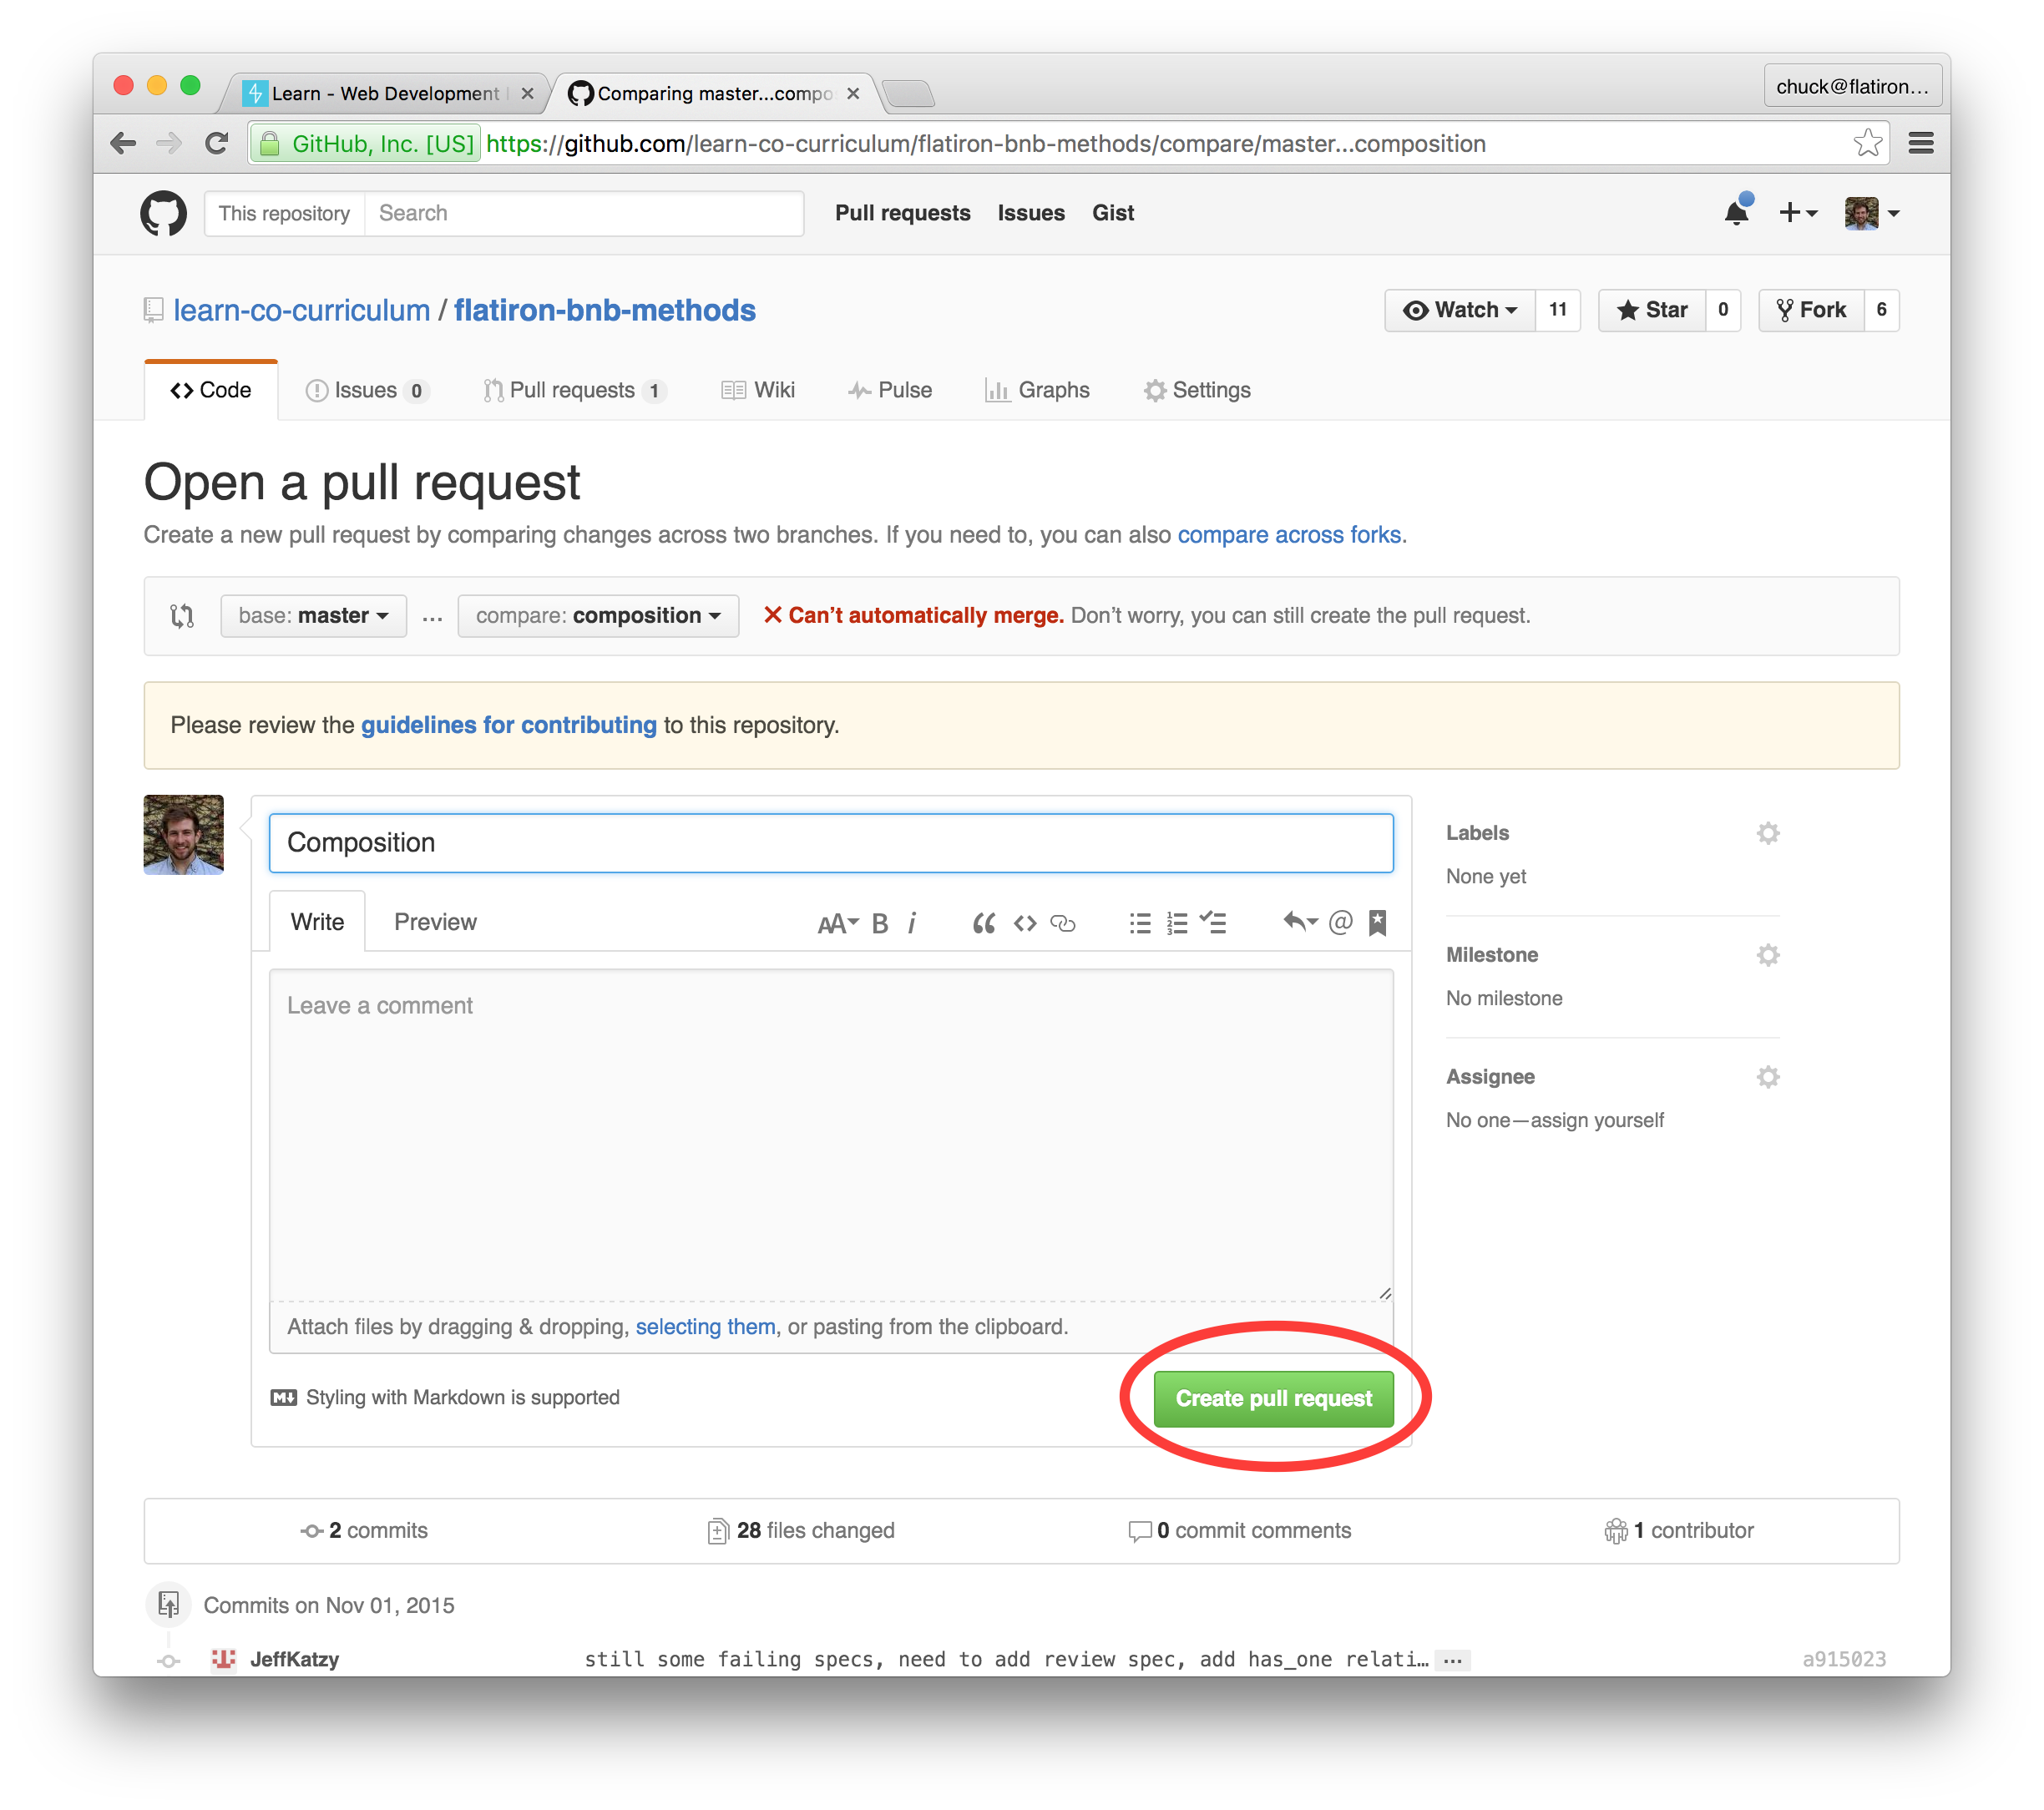
Task: Open notifications bell icon
Action: tap(1737, 212)
